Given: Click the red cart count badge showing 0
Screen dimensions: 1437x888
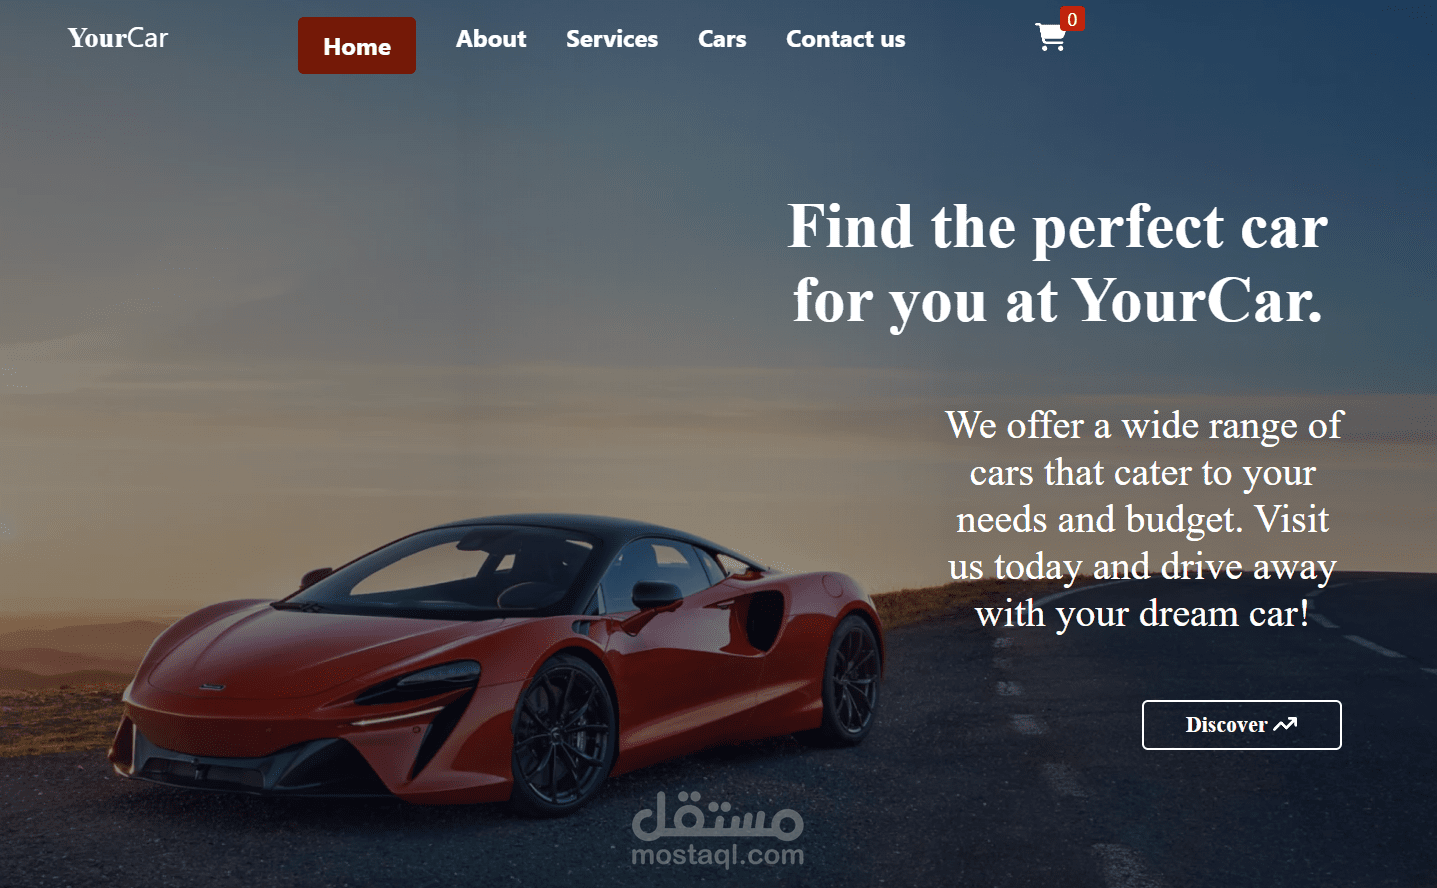Looking at the screenshot, I should tap(1072, 19).
